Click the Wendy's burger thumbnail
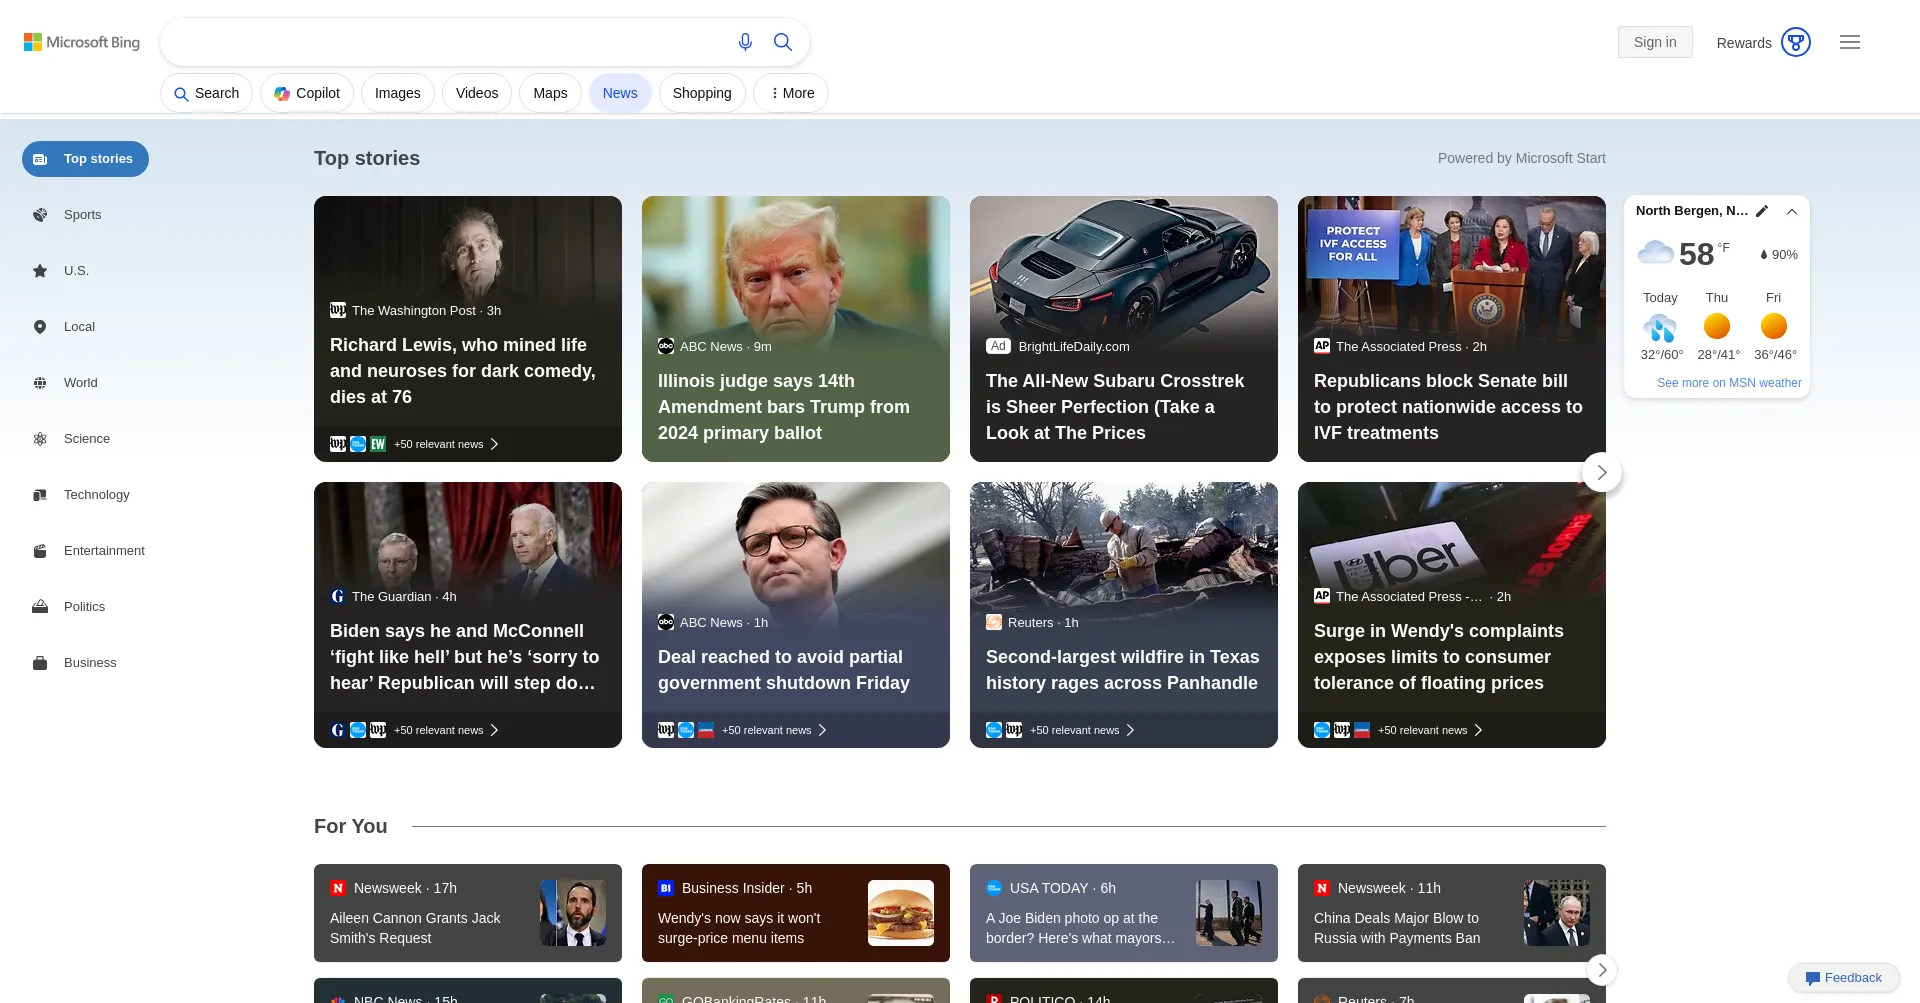Image resolution: width=1920 pixels, height=1003 pixels. click(901, 913)
